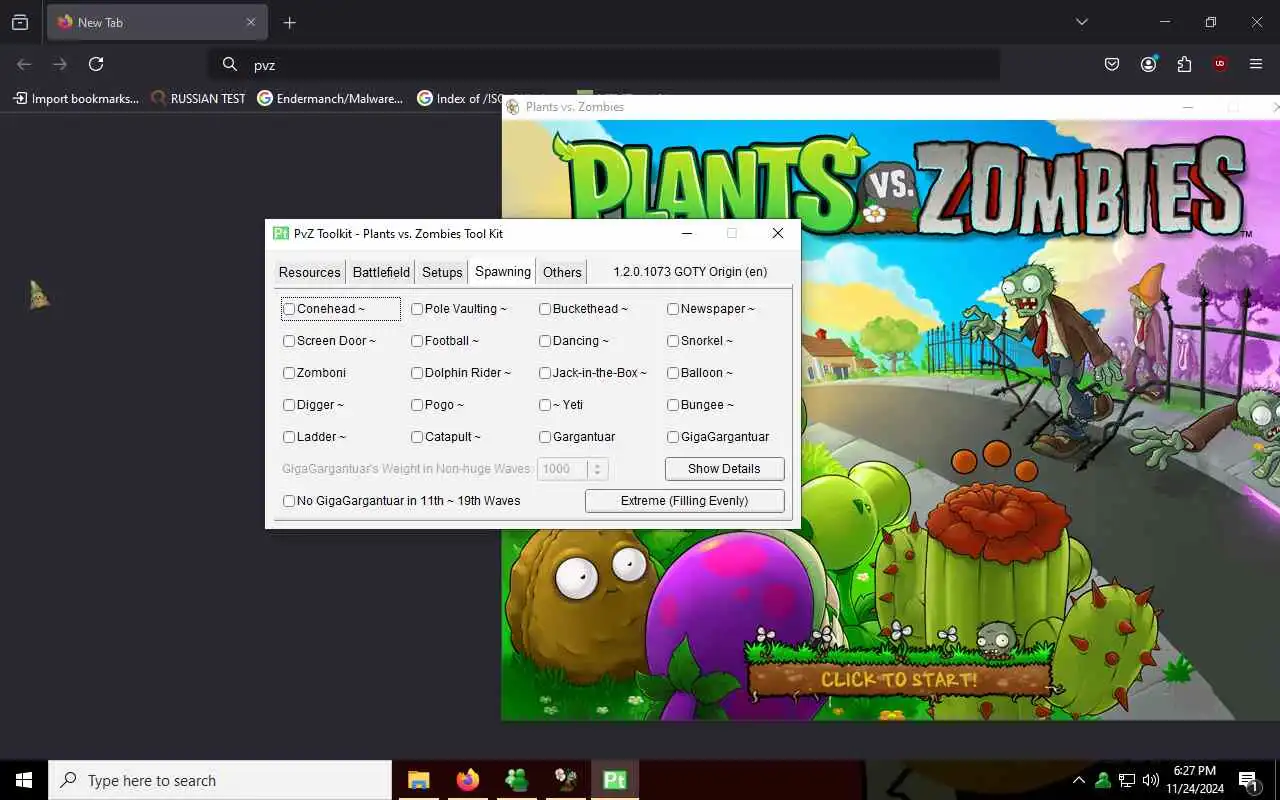This screenshot has height=800, width=1280.
Task: Click to Start in Plants vs. Zombies
Action: tap(899, 679)
